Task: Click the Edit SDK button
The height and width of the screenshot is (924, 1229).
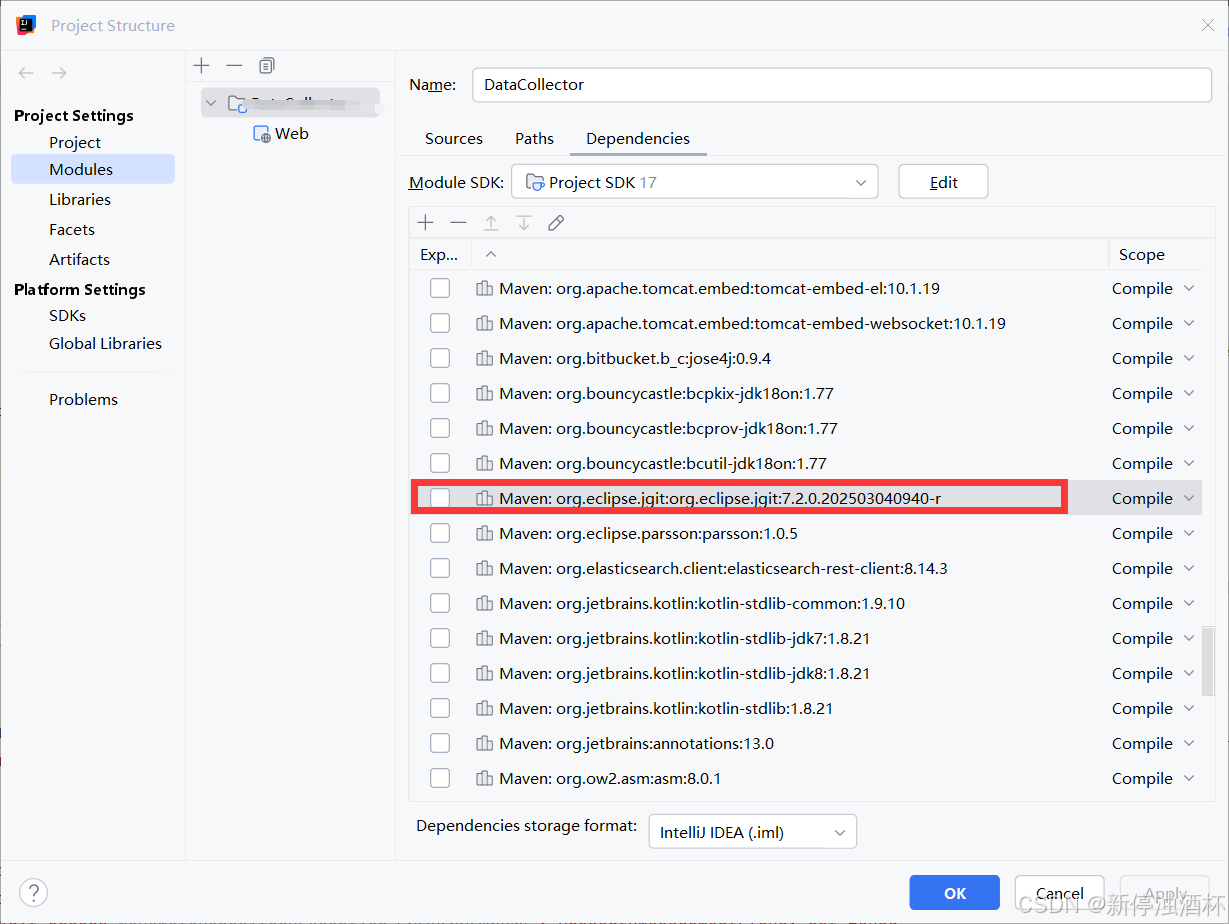Action: pyautogui.click(x=943, y=182)
